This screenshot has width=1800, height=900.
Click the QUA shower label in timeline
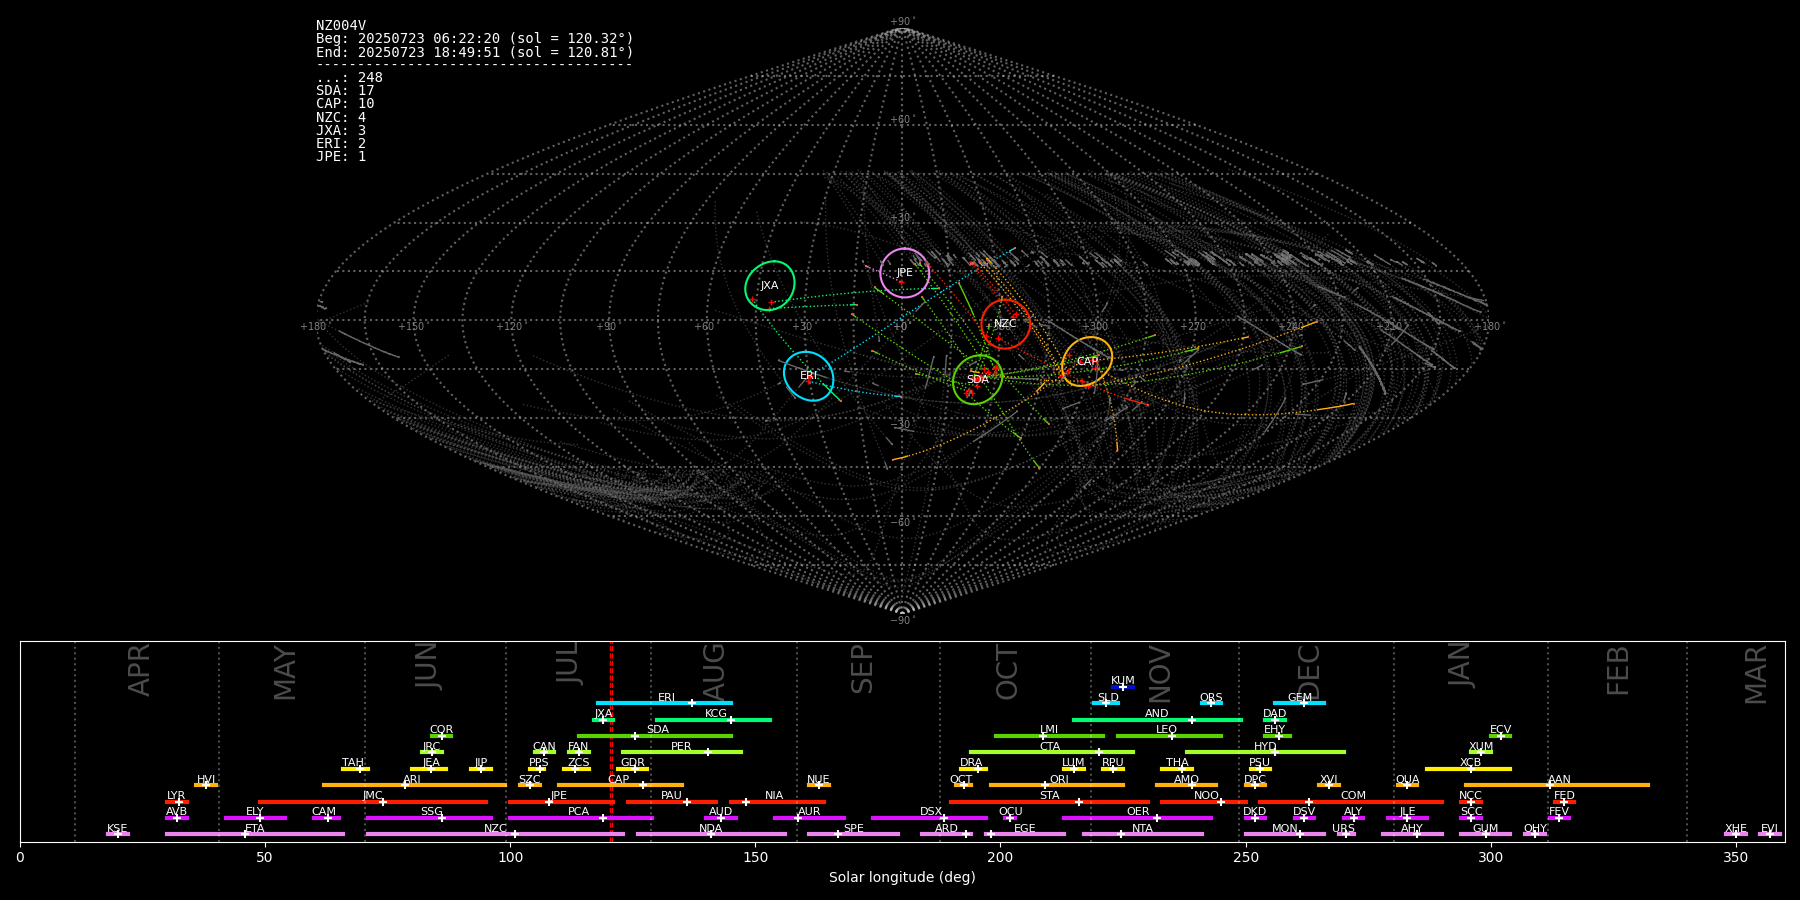coord(1407,780)
